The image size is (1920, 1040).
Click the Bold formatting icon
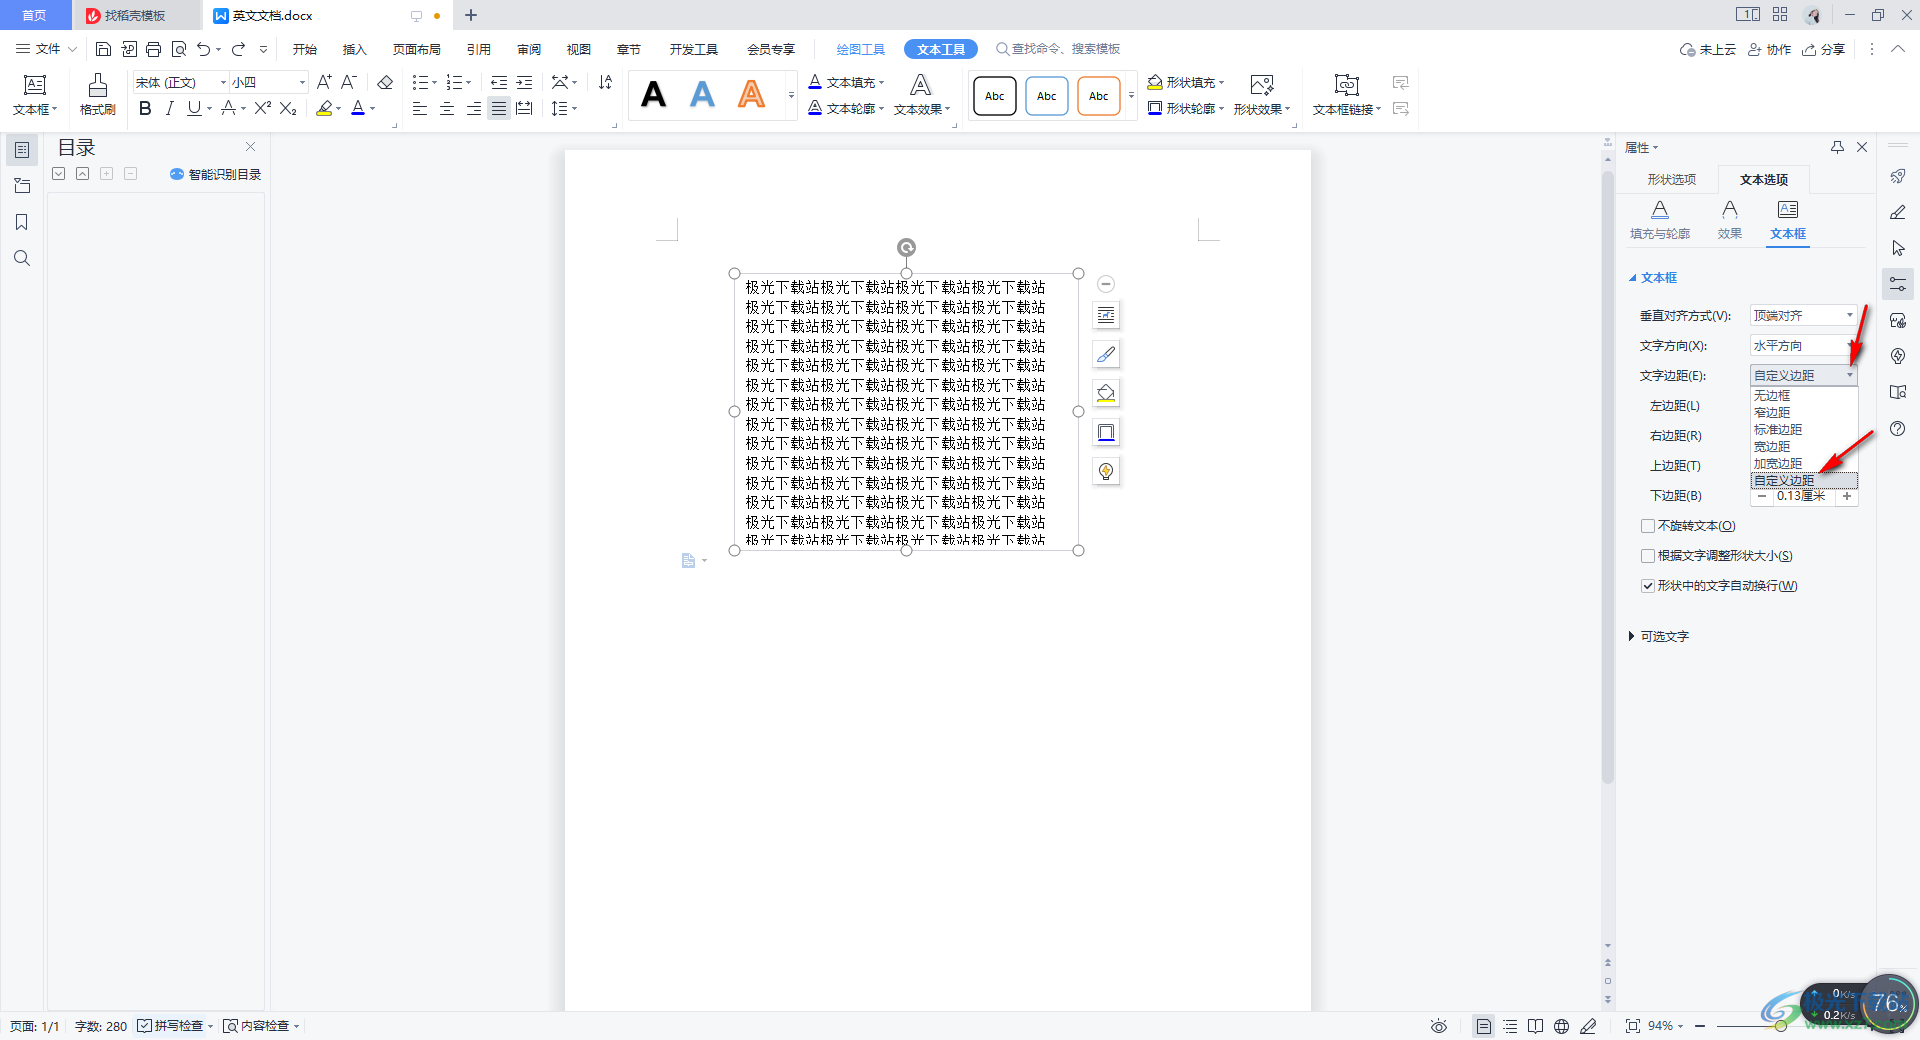pyautogui.click(x=145, y=108)
